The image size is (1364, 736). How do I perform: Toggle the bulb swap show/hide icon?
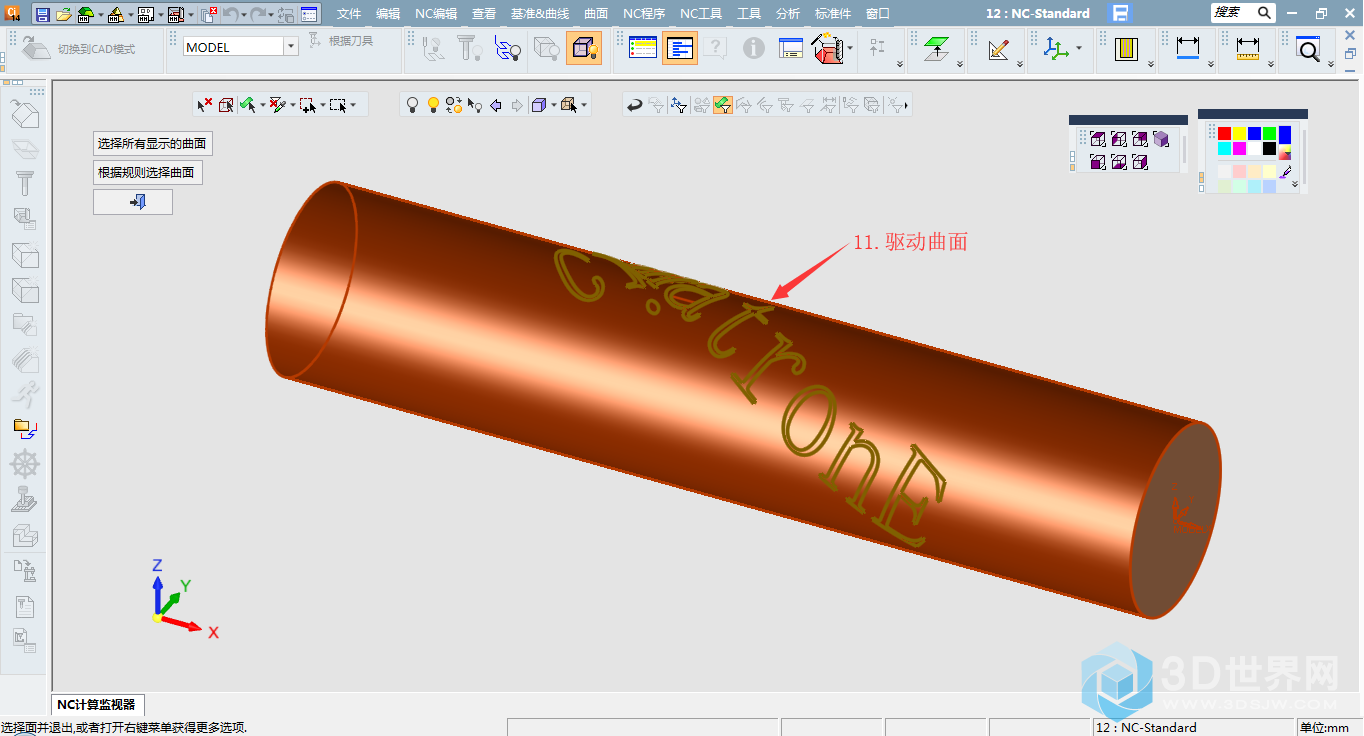coord(454,104)
